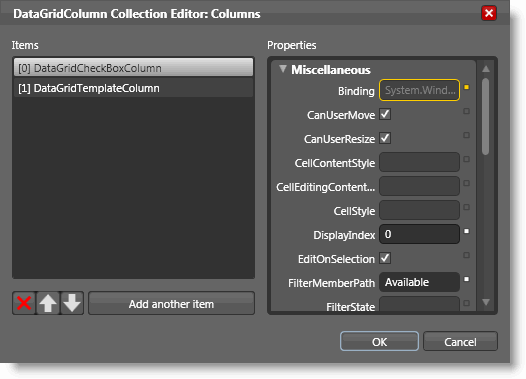Viewport: 526px width, 379px height.
Task: Click the CellStyle property label
Action: click(354, 211)
